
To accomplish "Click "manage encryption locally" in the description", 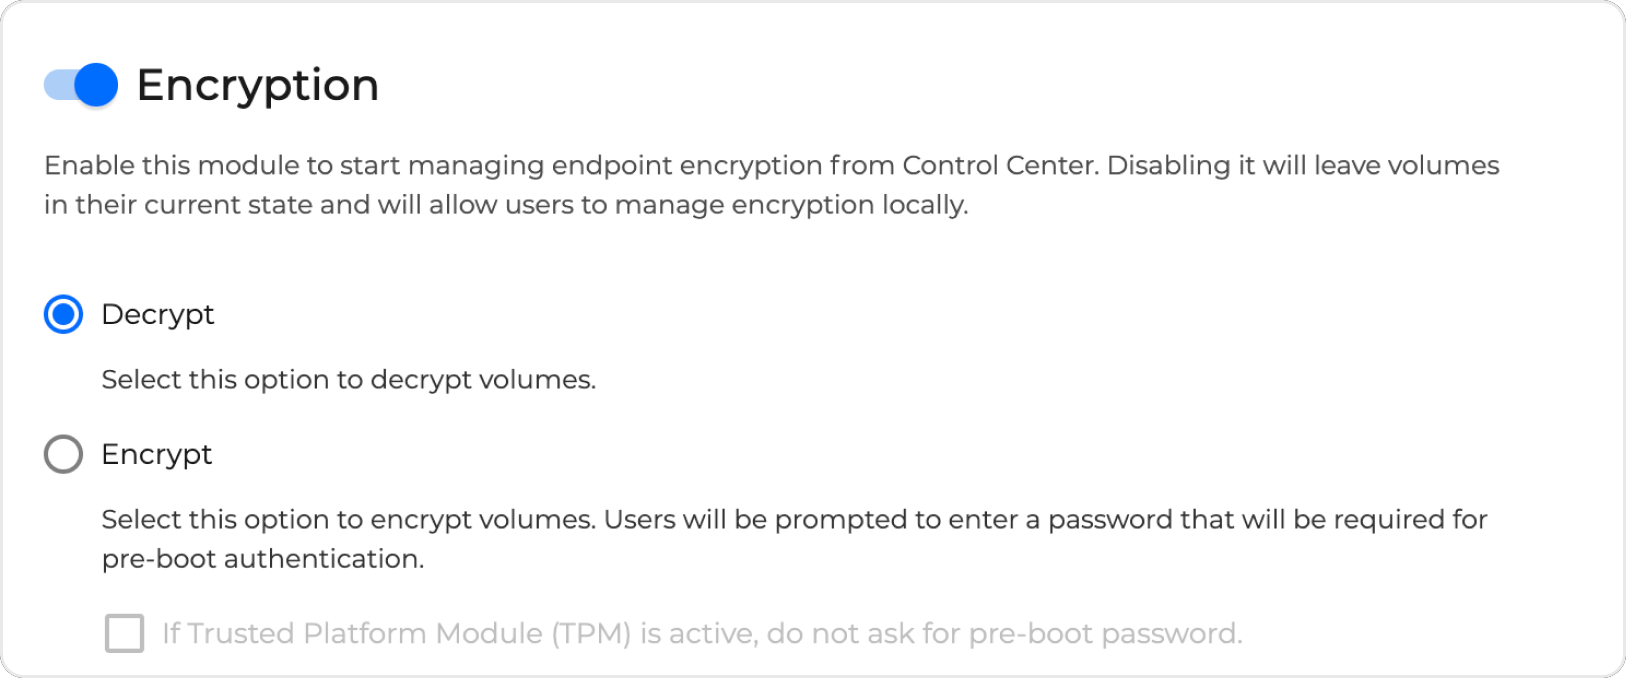I will tap(790, 205).
